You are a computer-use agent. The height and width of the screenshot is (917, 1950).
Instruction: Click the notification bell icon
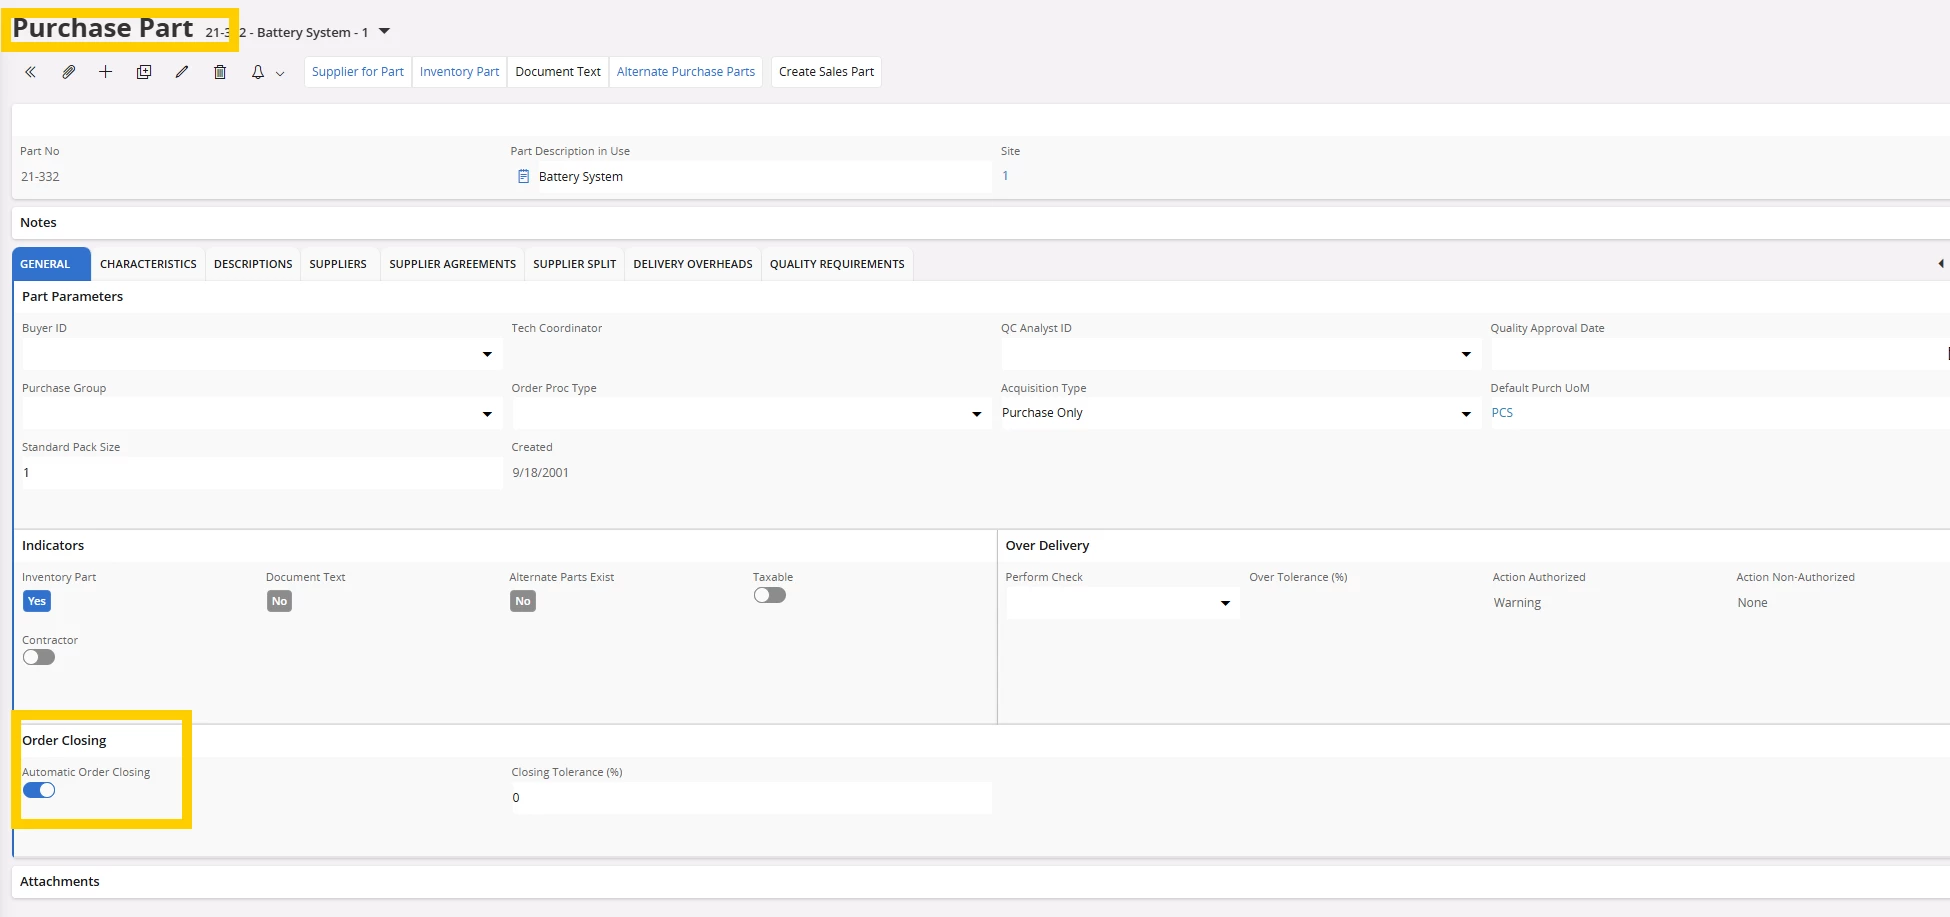click(258, 72)
